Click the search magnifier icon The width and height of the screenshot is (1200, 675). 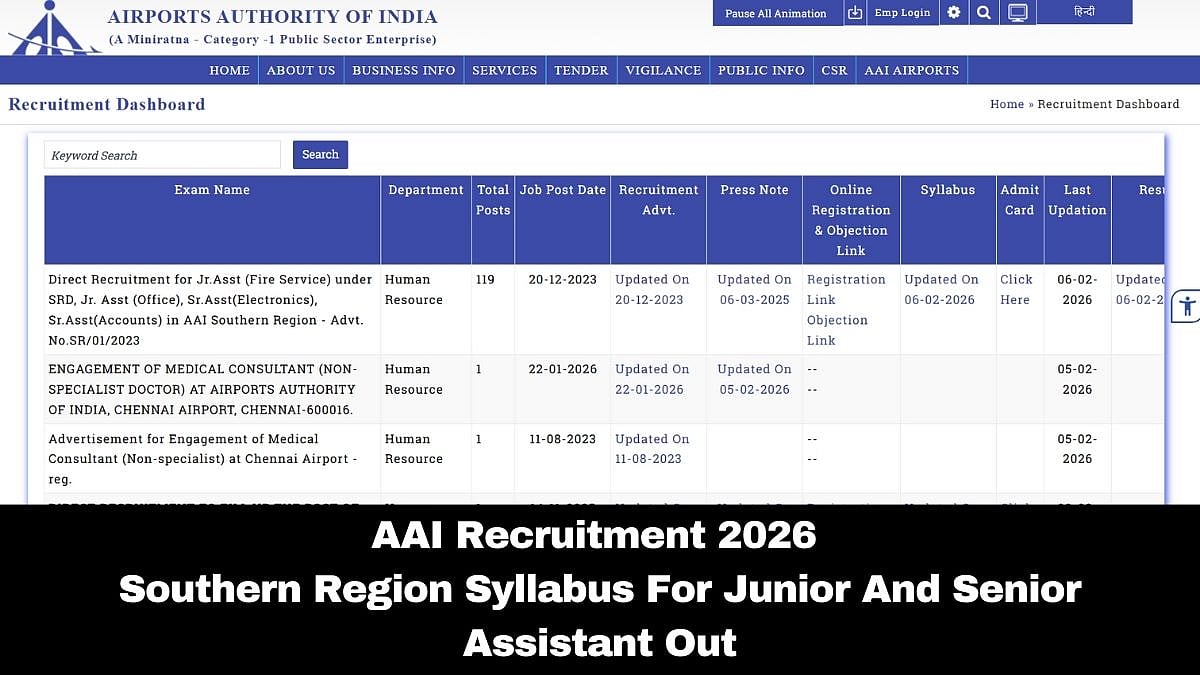click(984, 13)
